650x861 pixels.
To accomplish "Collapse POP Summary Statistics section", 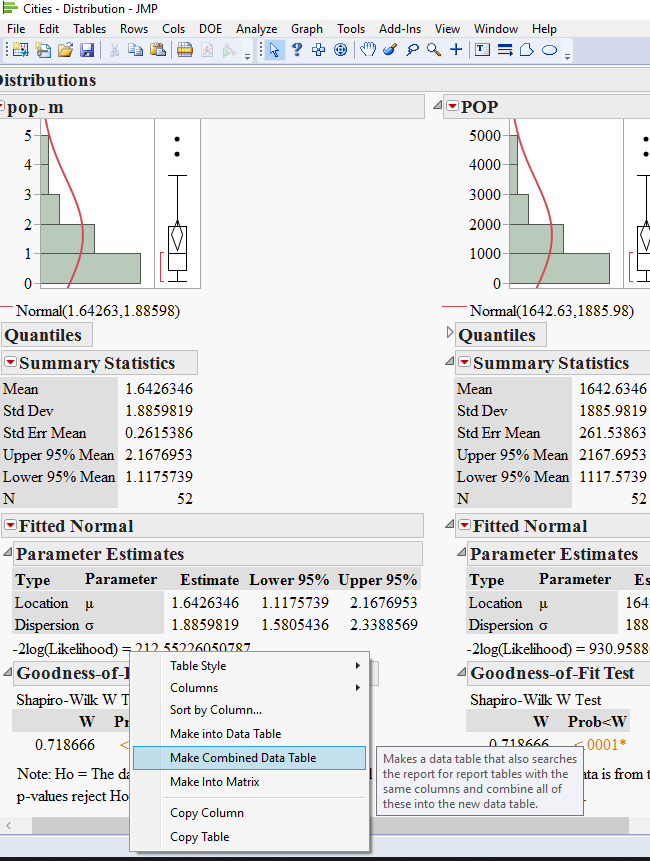I will pyautogui.click(x=450, y=361).
